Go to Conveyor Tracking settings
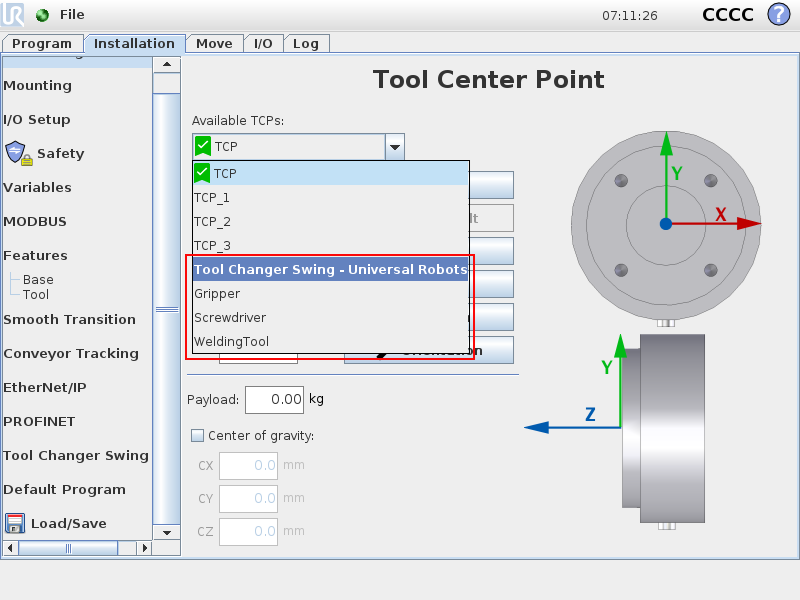 click(70, 353)
